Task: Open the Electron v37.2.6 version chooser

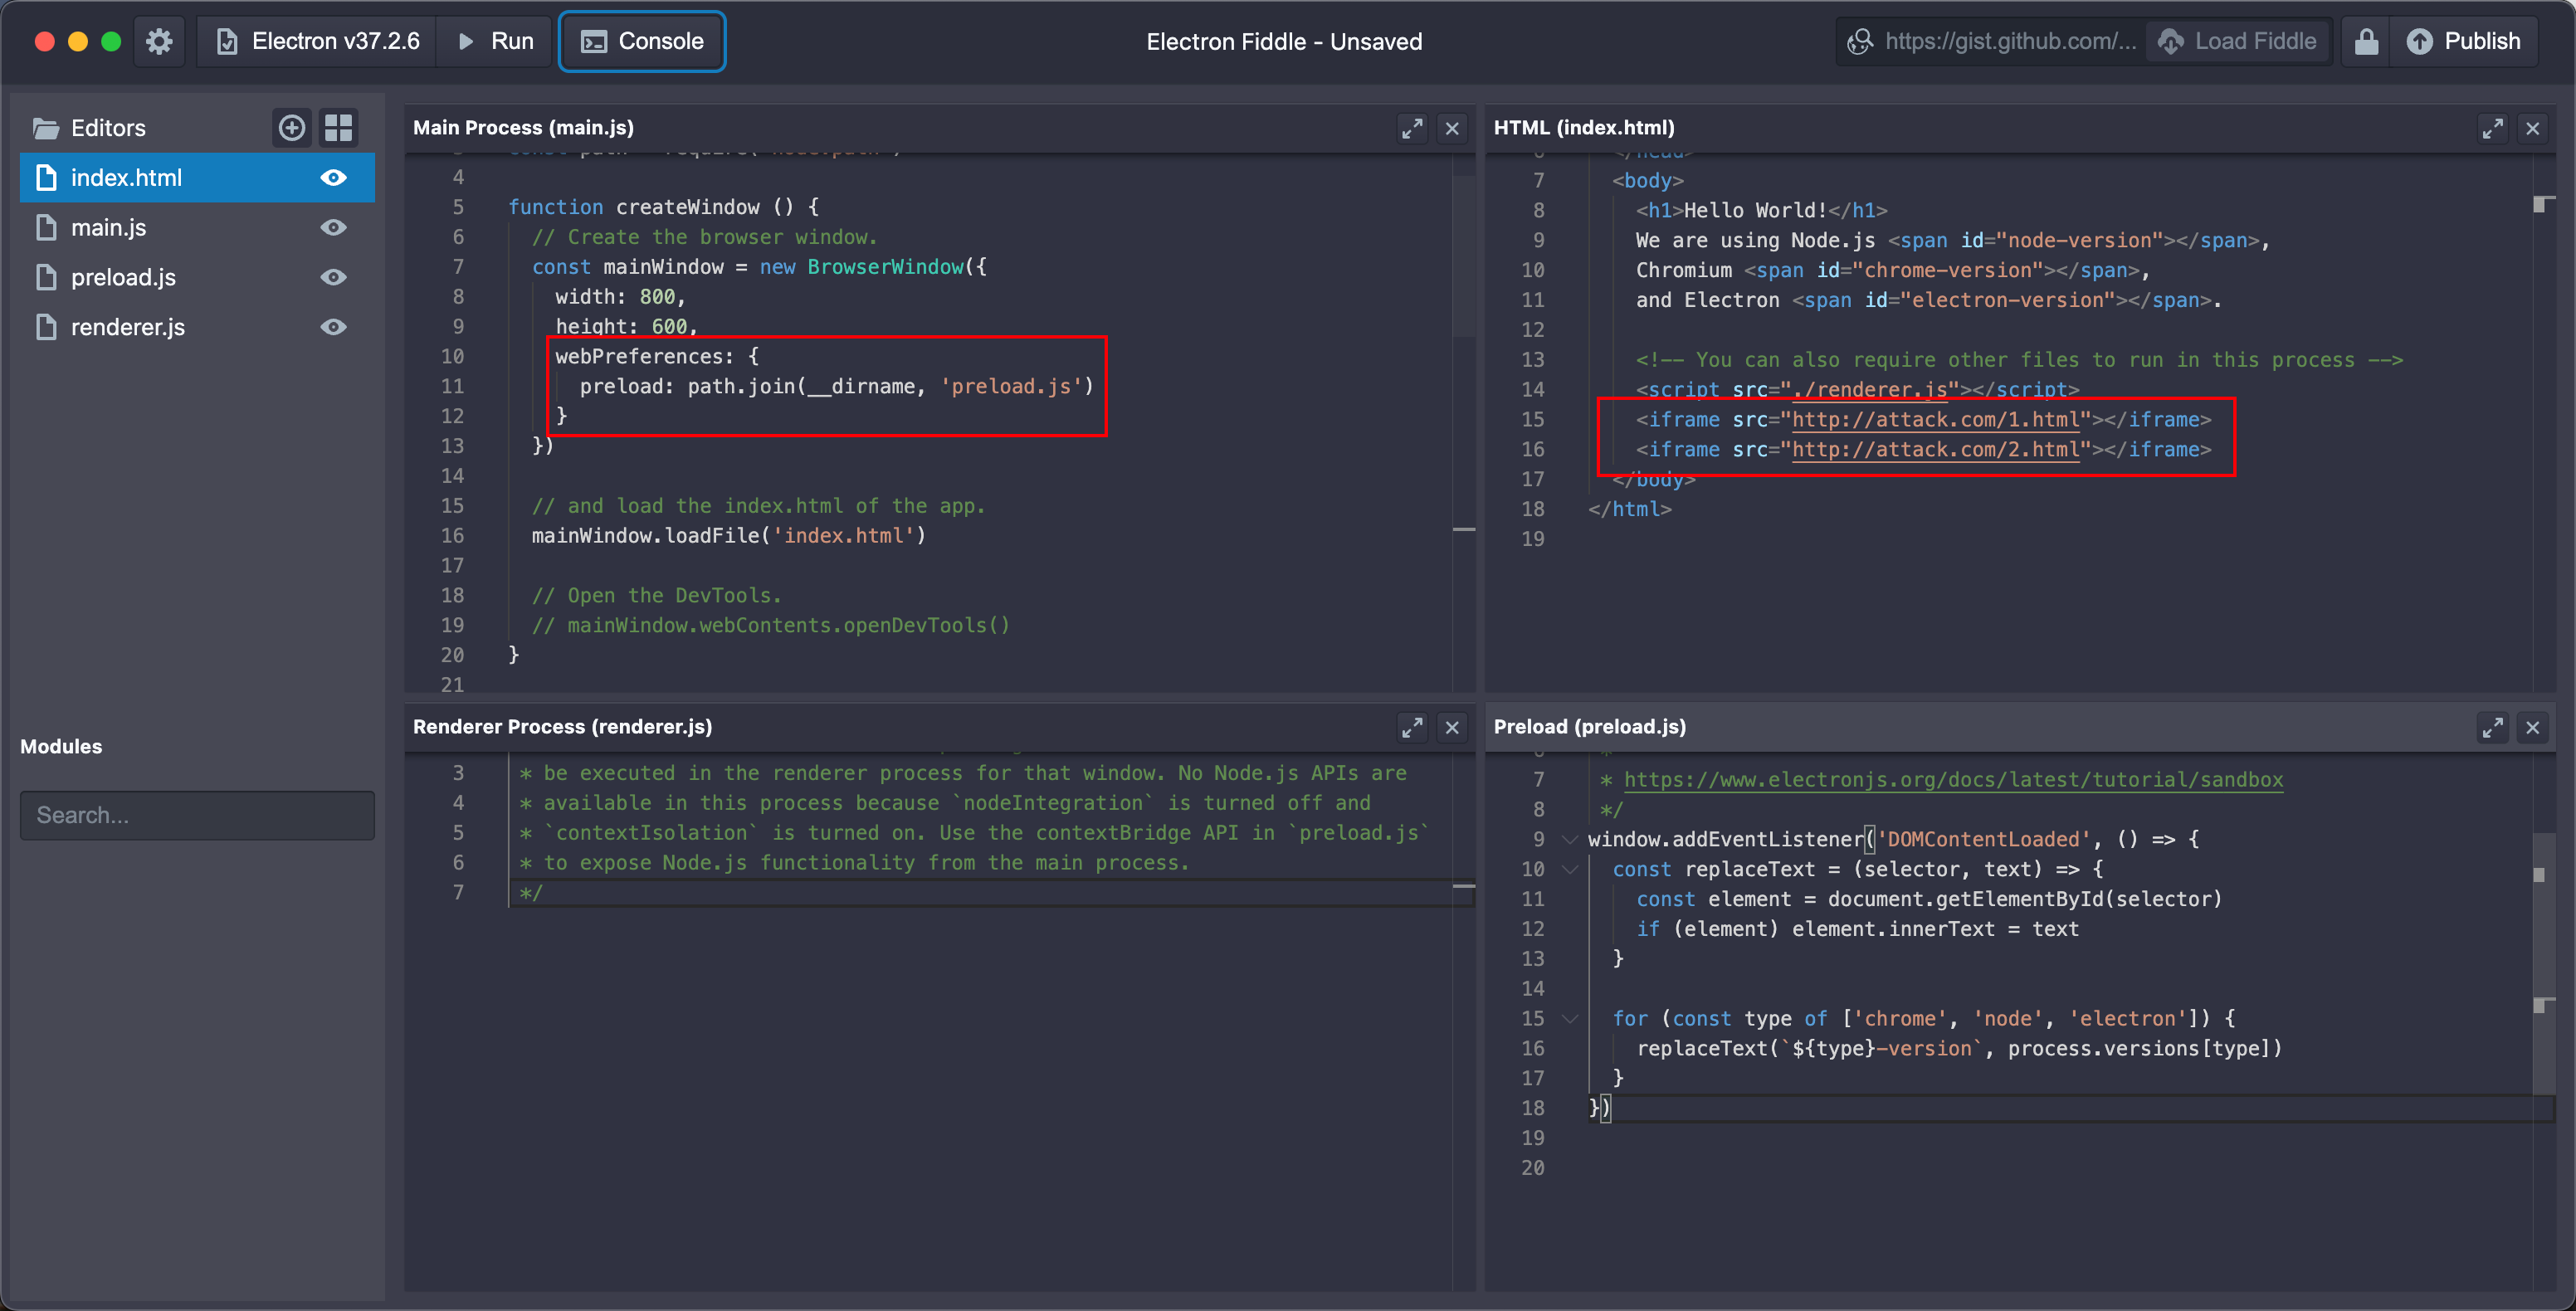Action: pos(317,41)
